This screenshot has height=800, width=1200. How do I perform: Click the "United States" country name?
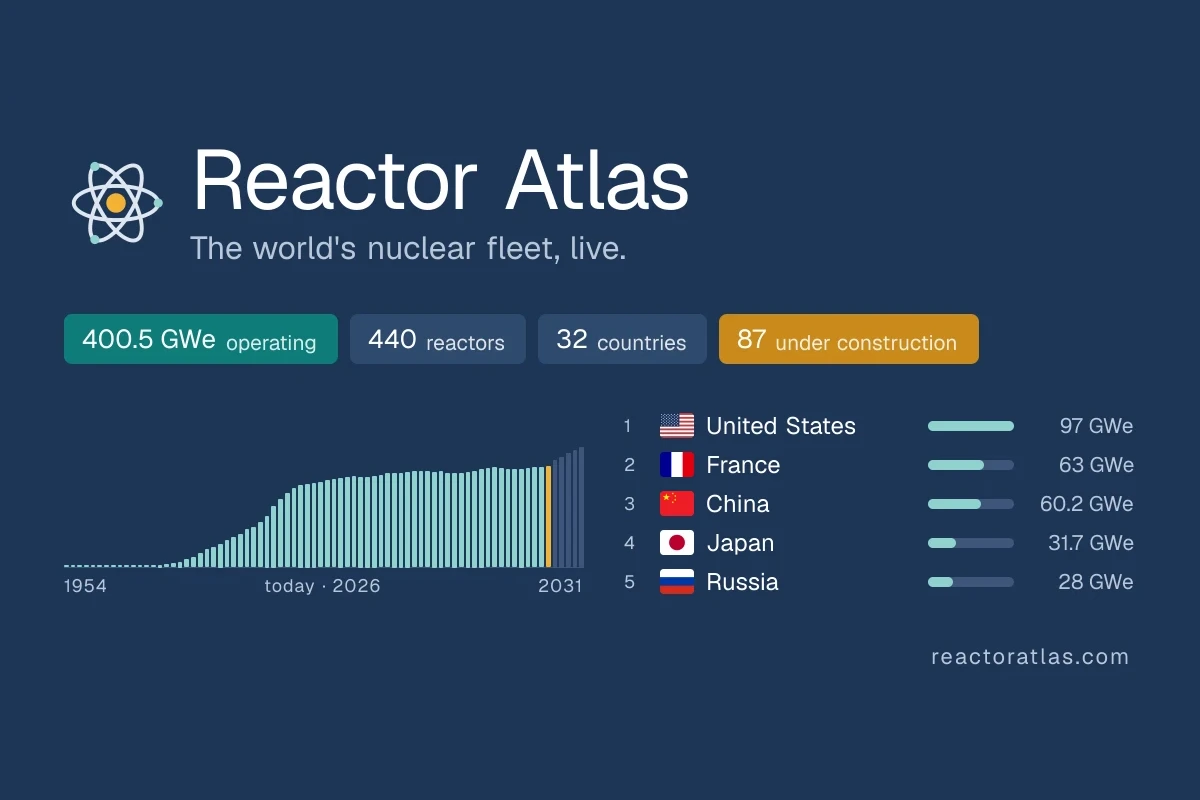781,426
